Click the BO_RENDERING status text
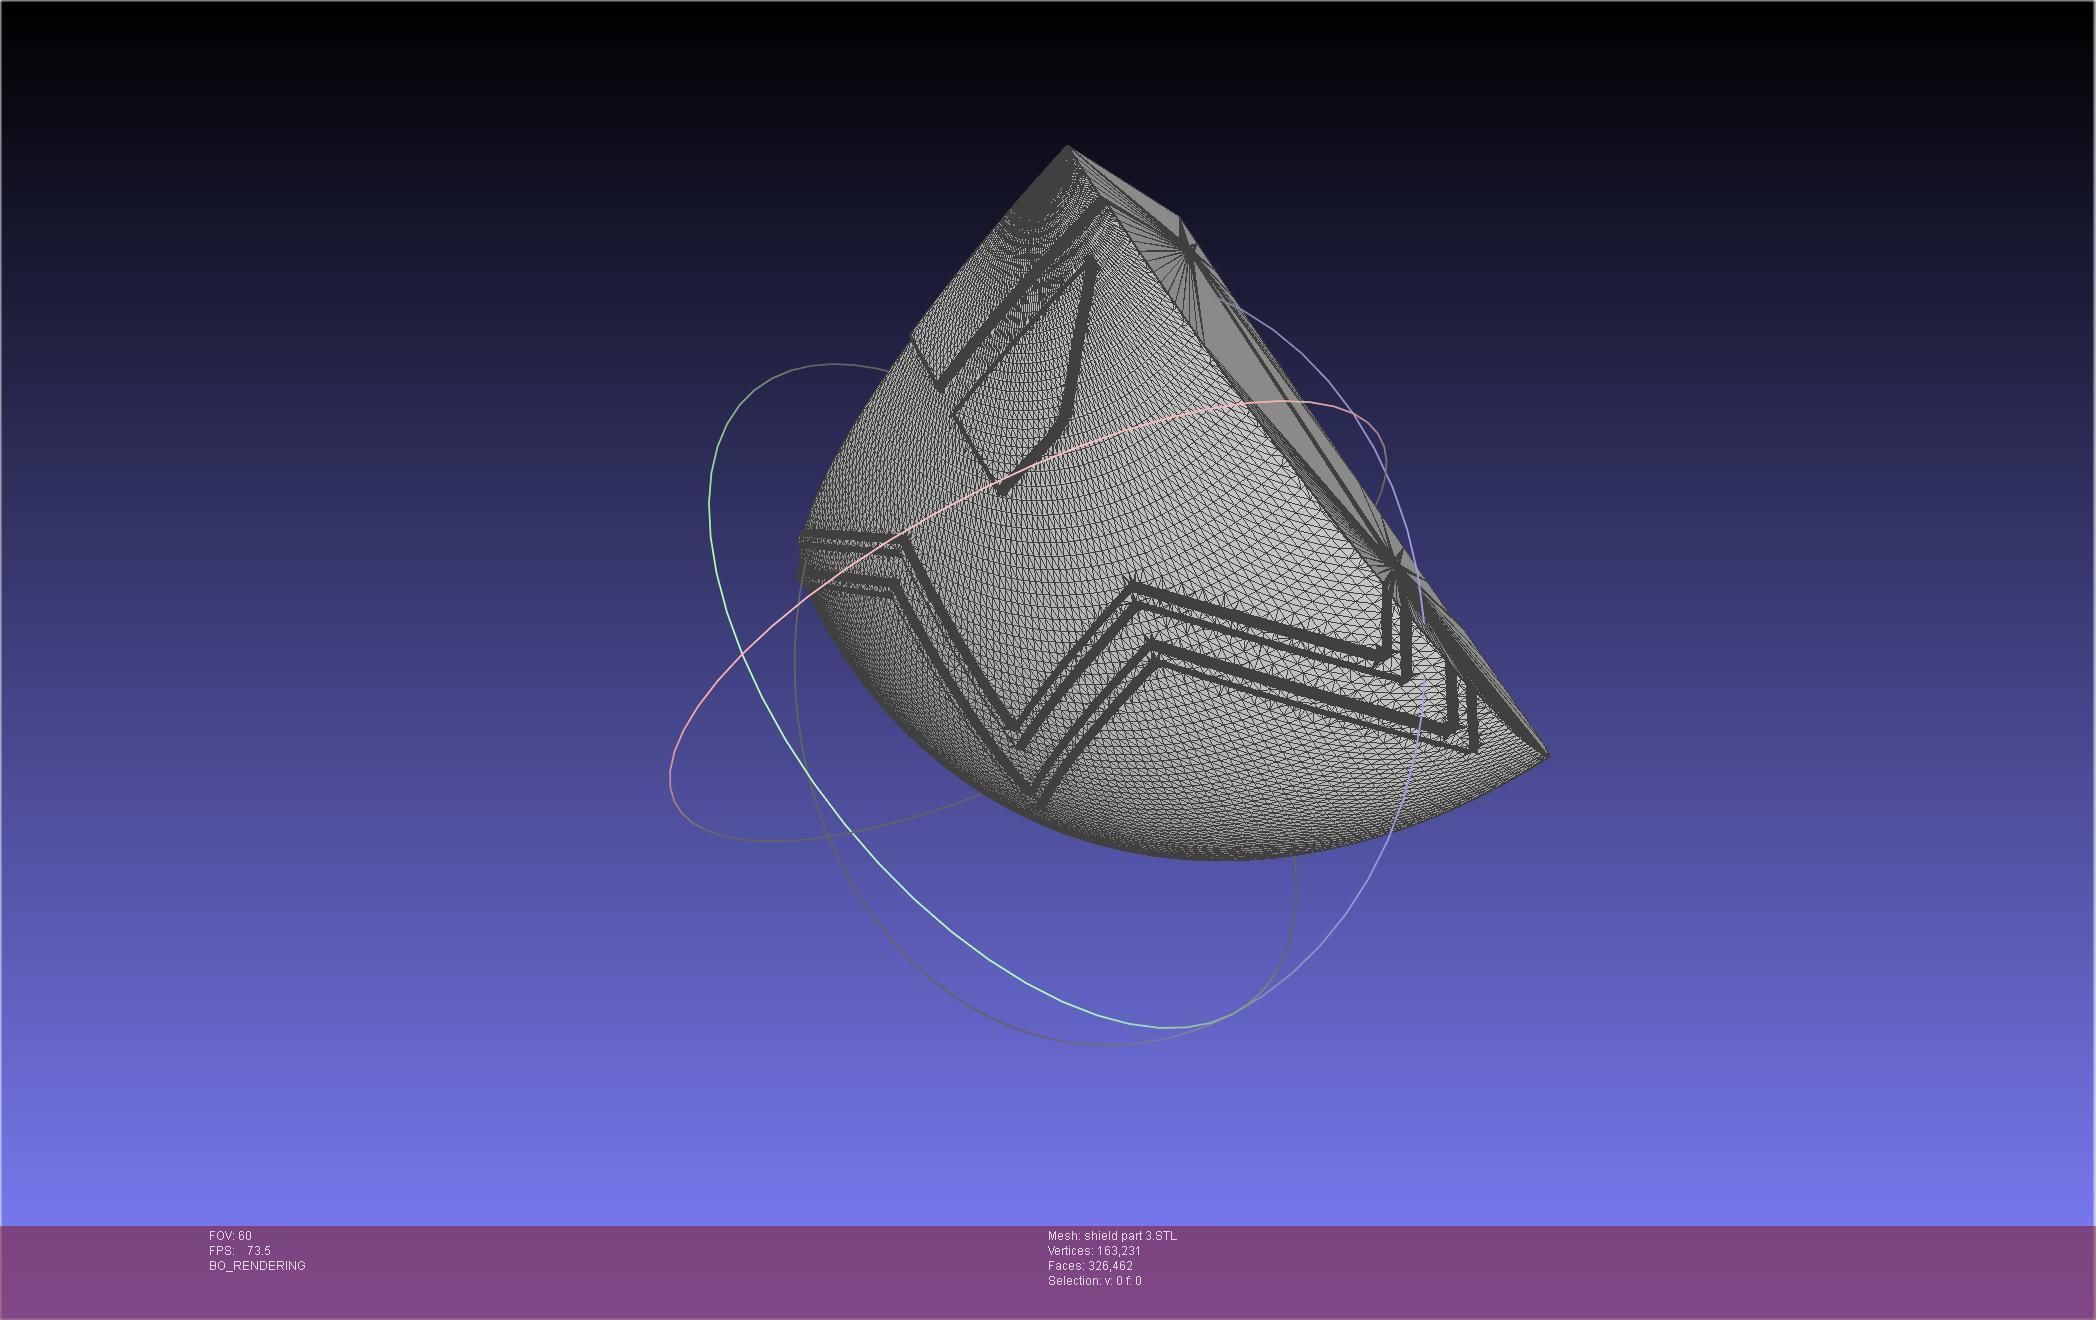The width and height of the screenshot is (2096, 1320). coord(257,1266)
